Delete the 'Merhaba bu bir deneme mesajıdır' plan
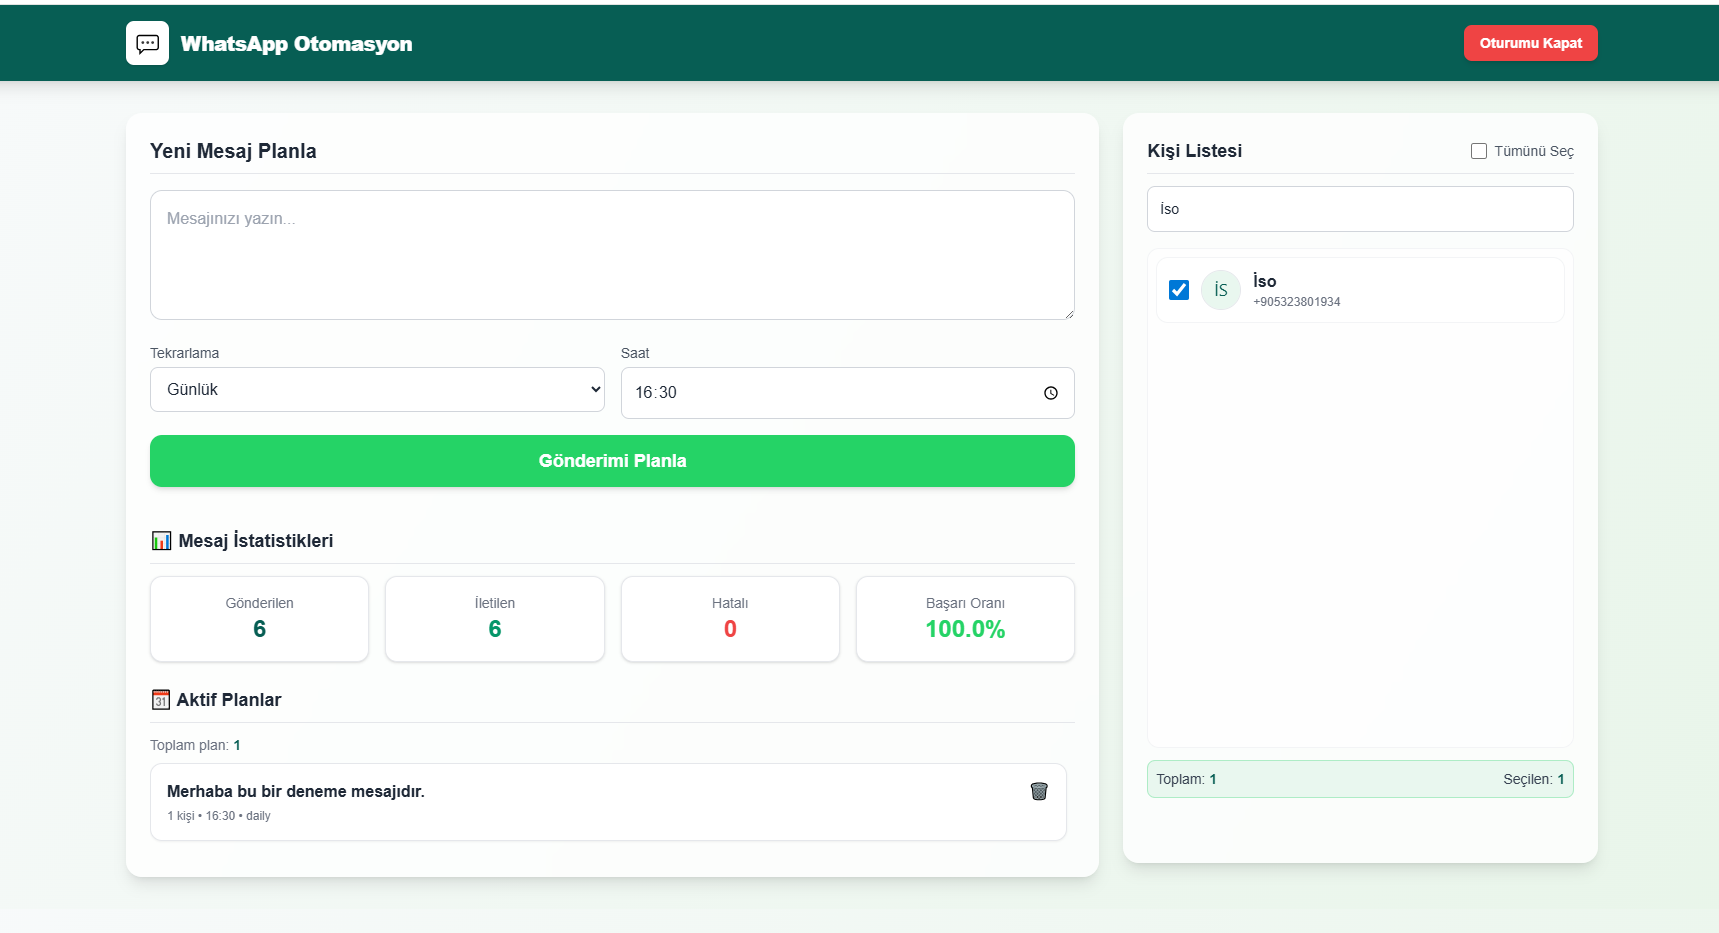Viewport: 1719px width, 933px height. pyautogui.click(x=1039, y=791)
